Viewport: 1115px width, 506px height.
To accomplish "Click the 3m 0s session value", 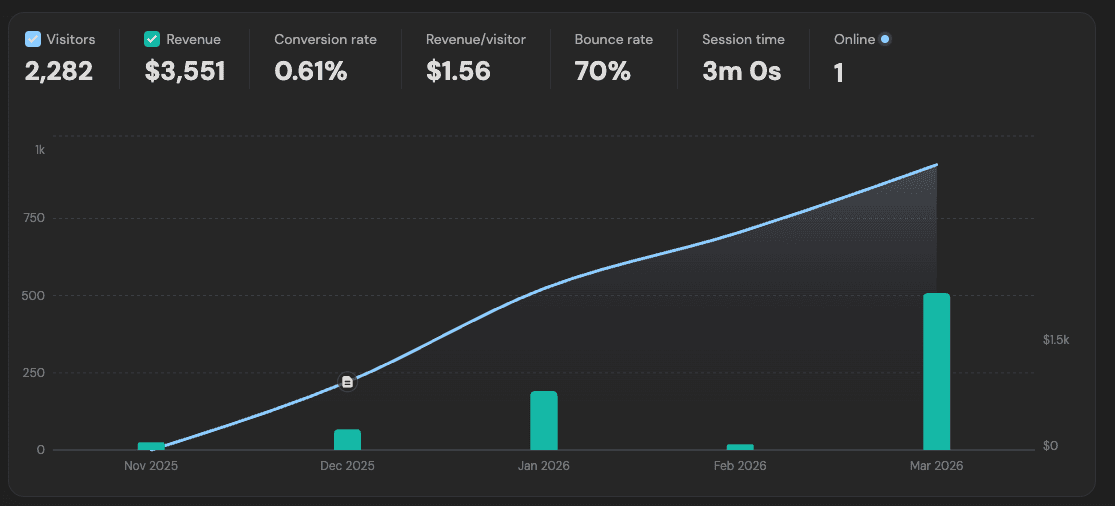I will click(x=742, y=71).
